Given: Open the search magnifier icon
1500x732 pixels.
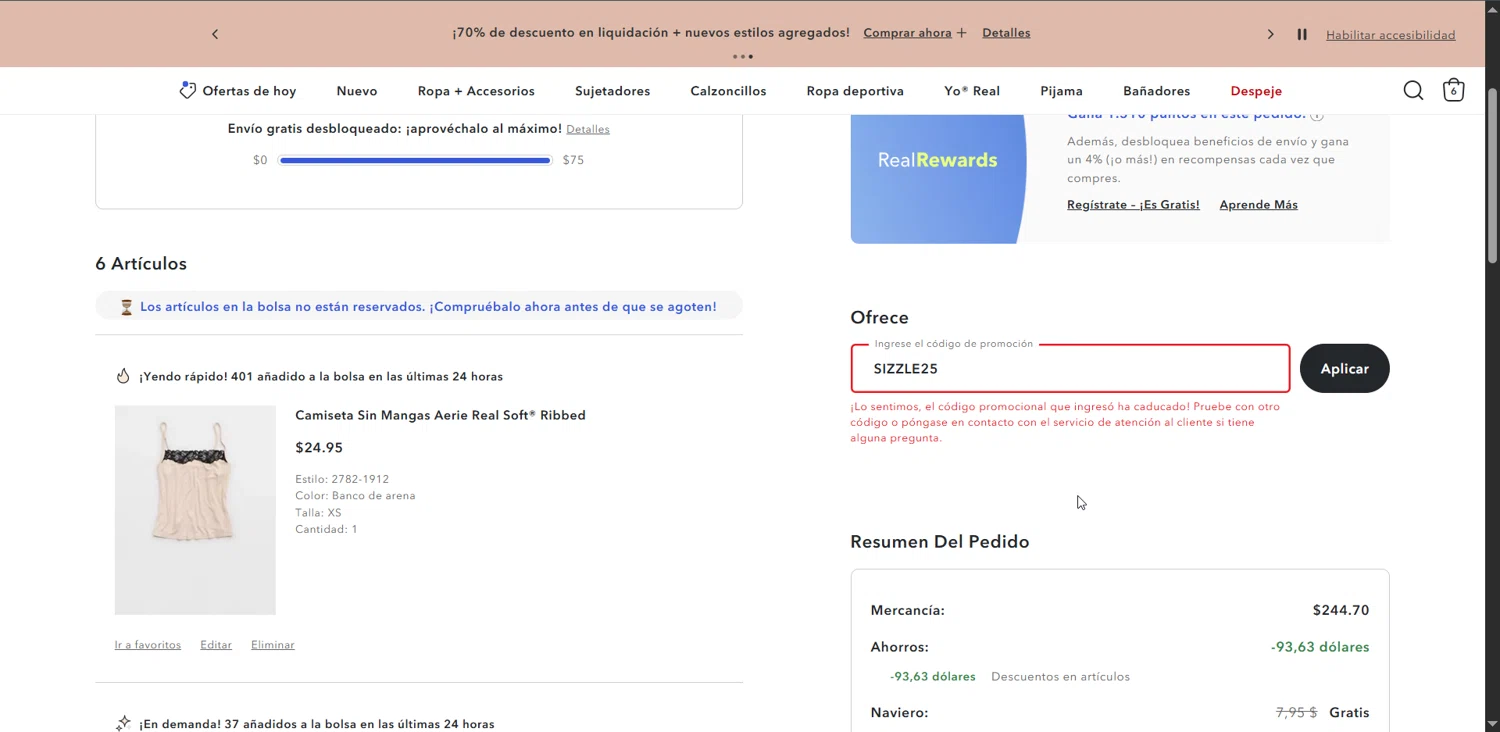Looking at the screenshot, I should coord(1413,91).
